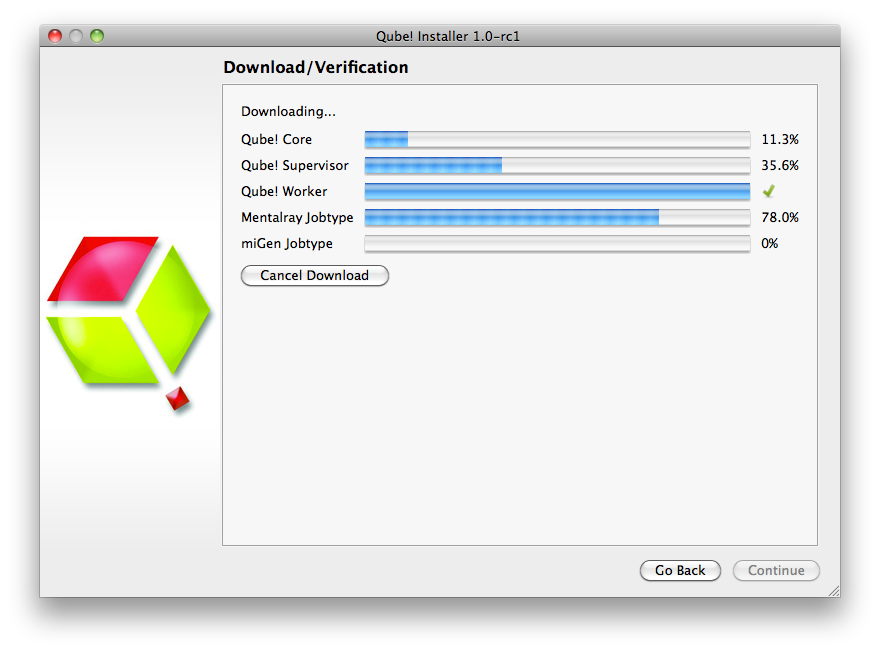Click the small red diamond below the logo
The height and width of the screenshot is (652, 880).
(x=178, y=398)
